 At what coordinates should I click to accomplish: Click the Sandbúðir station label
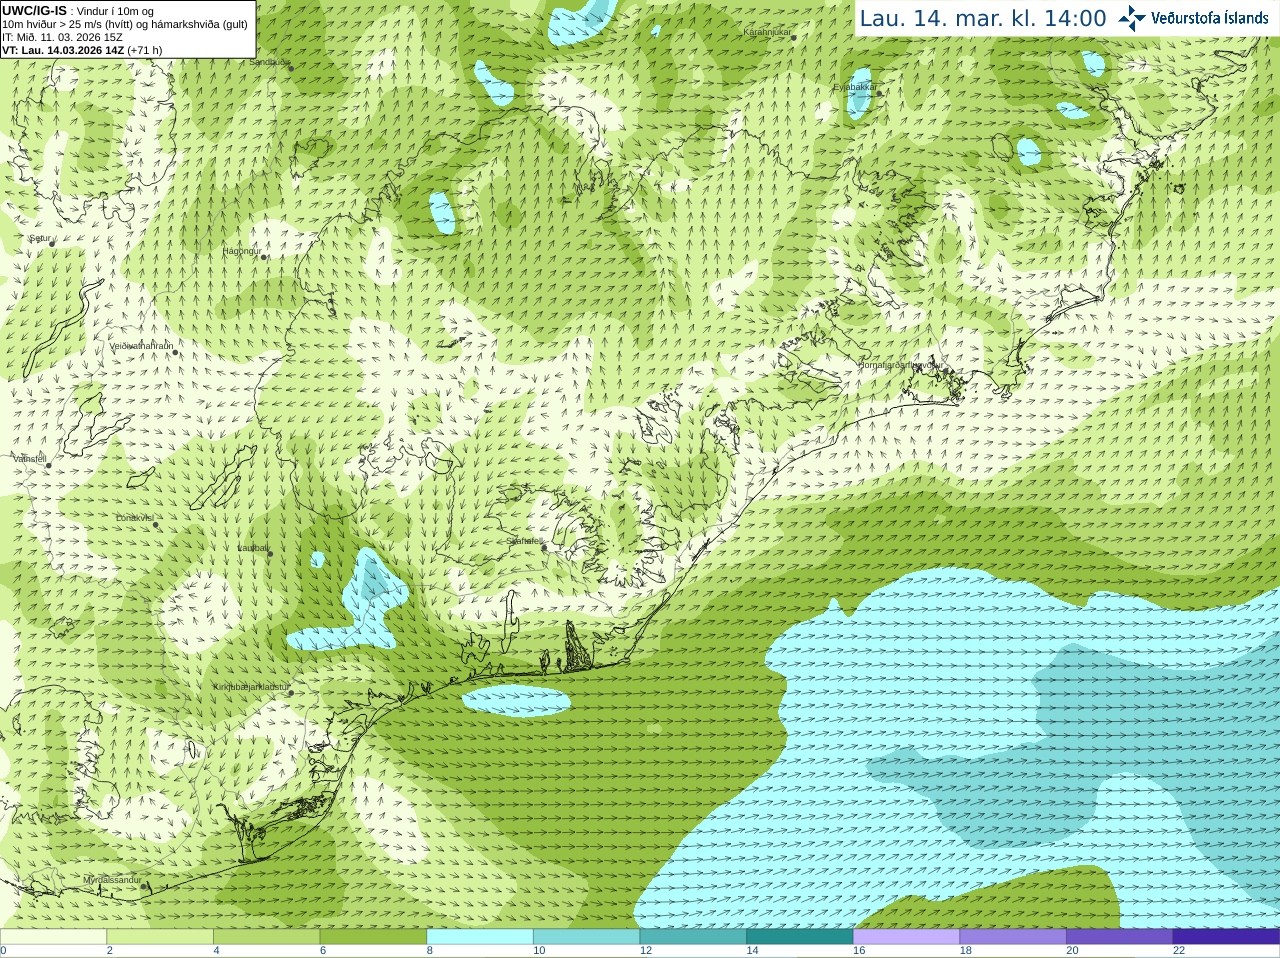[269, 62]
